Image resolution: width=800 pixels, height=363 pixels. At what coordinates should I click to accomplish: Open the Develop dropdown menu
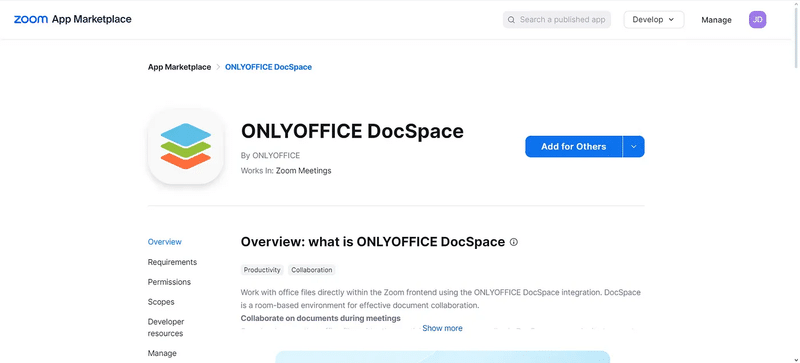[654, 19]
